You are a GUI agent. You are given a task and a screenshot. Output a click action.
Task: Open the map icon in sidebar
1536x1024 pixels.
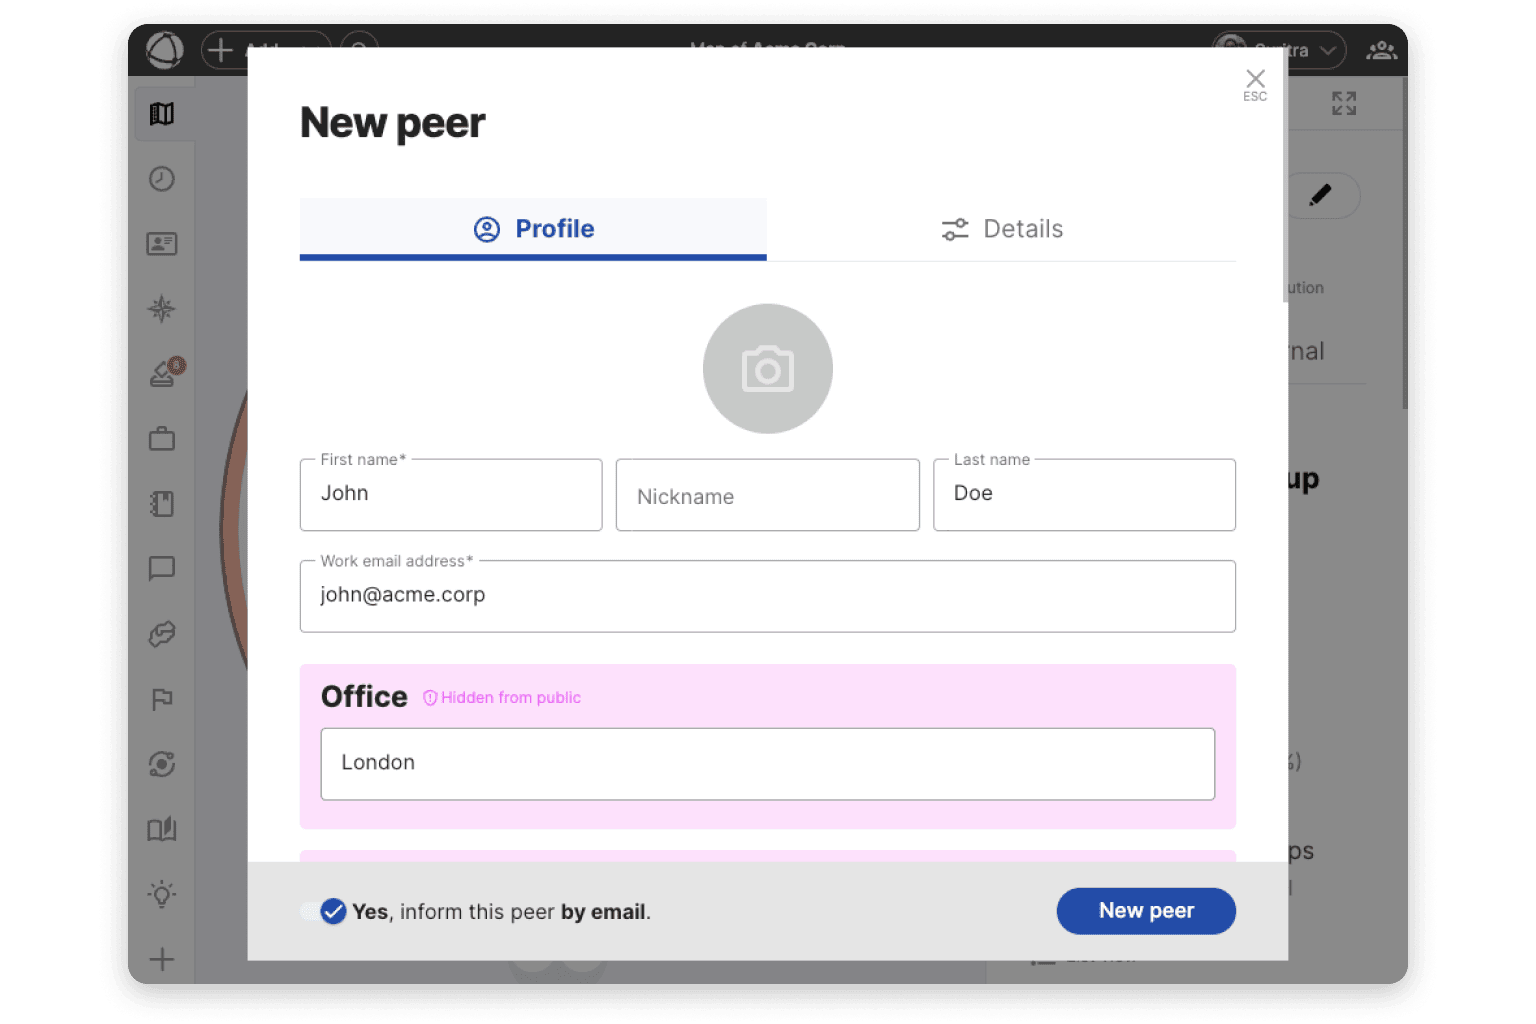tap(162, 114)
